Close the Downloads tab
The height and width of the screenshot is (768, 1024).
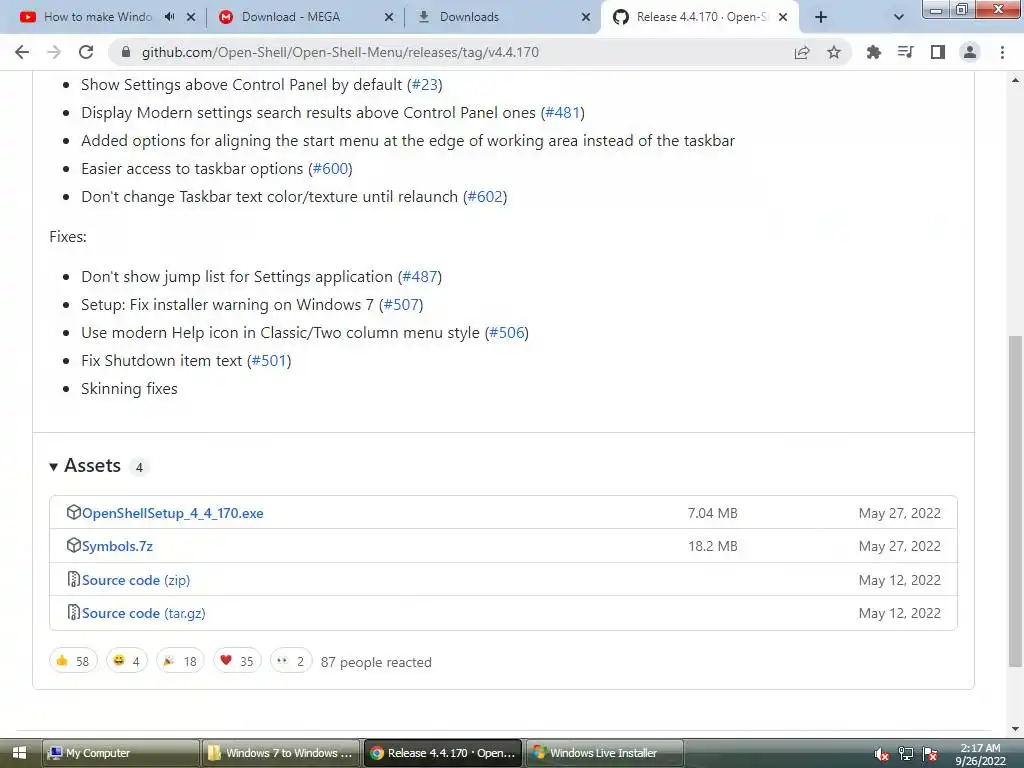586,17
